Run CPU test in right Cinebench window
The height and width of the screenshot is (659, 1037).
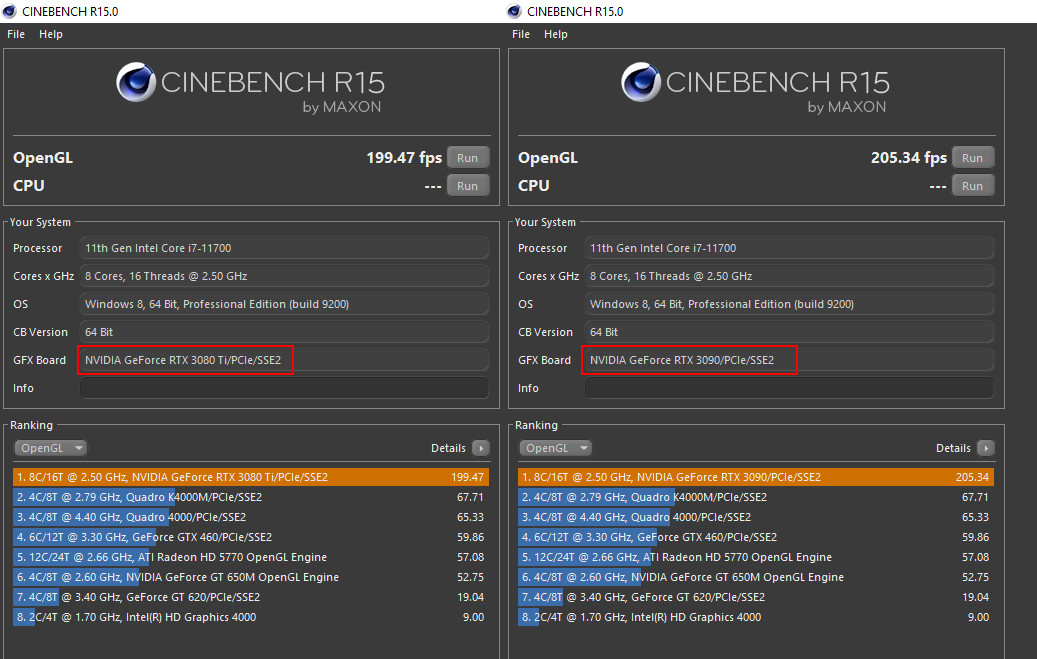(x=972, y=186)
